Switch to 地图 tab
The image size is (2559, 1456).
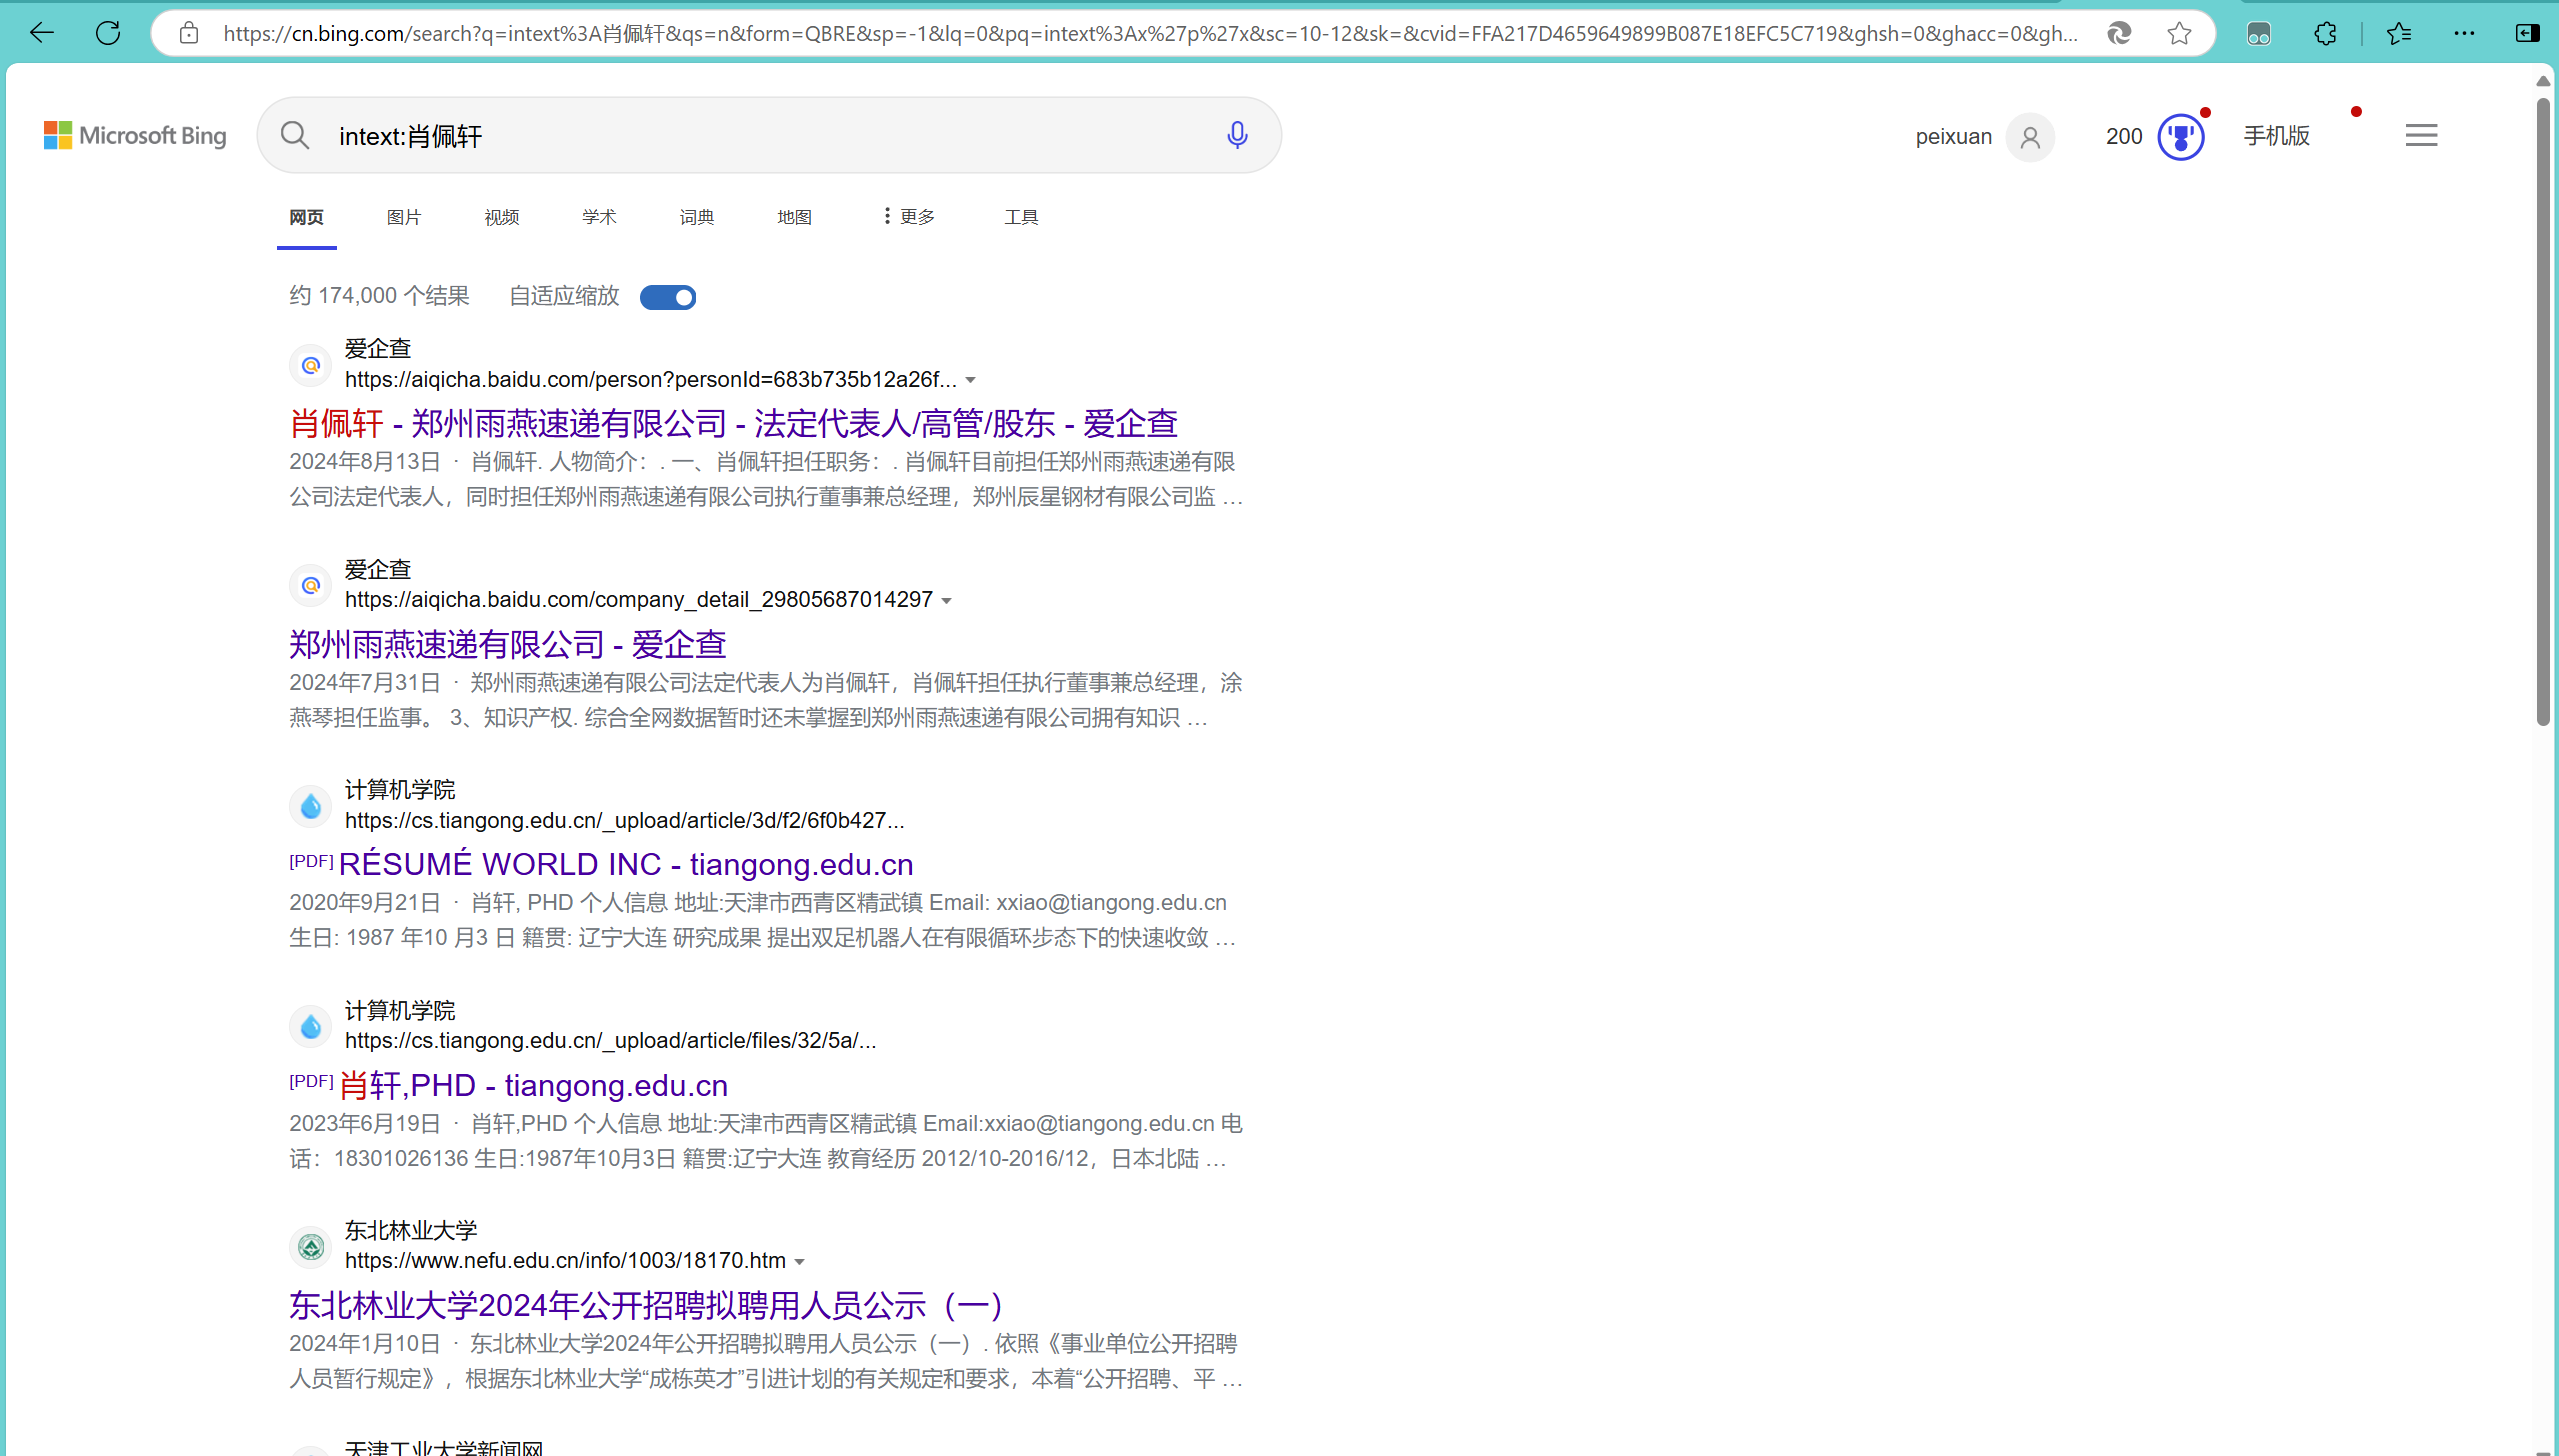tap(795, 217)
